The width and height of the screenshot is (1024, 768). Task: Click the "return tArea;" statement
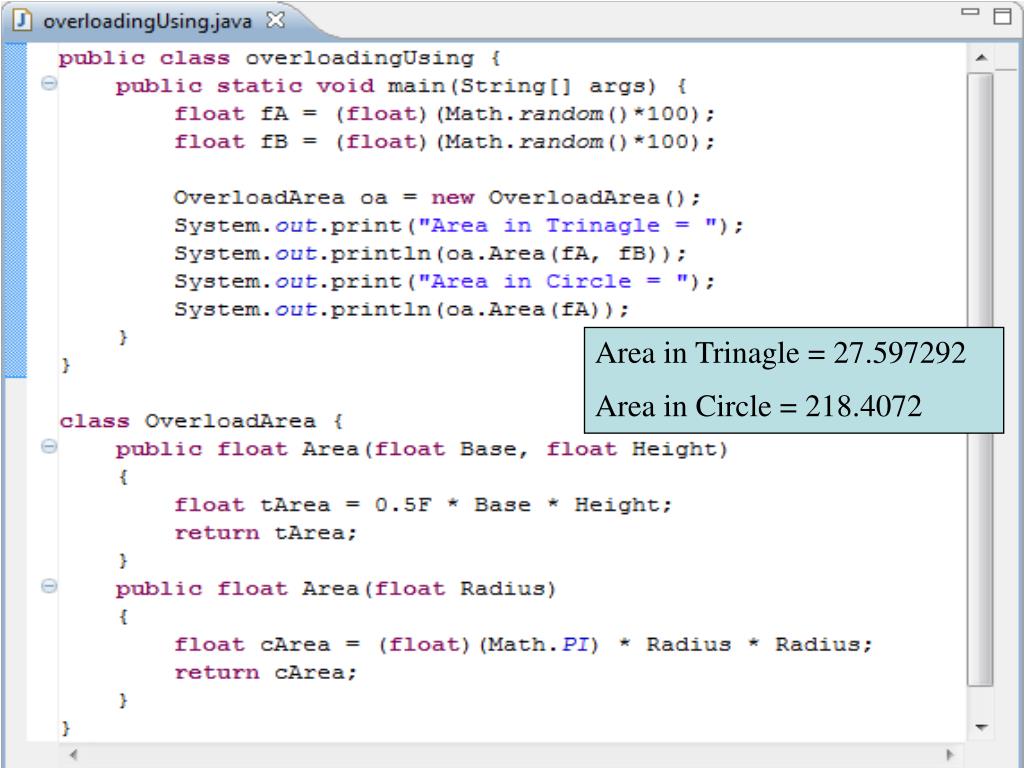click(265, 533)
